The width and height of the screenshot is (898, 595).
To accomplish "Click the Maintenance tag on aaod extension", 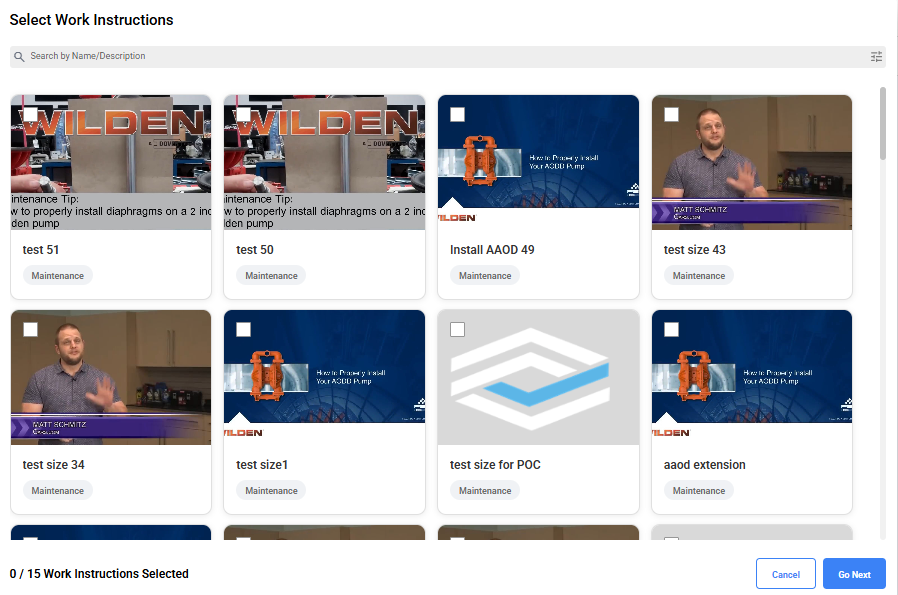I will coord(698,491).
